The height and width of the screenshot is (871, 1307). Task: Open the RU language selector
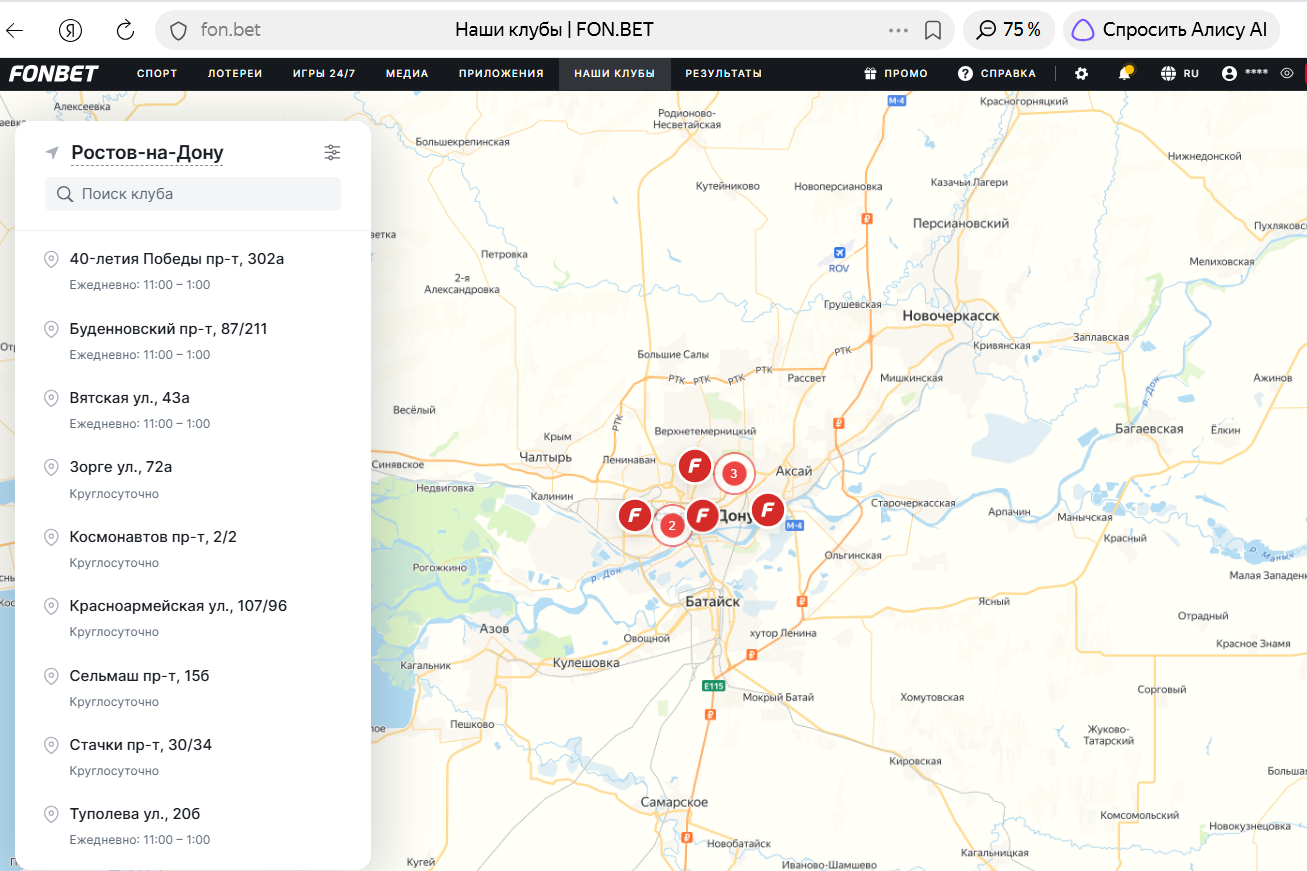click(1180, 73)
